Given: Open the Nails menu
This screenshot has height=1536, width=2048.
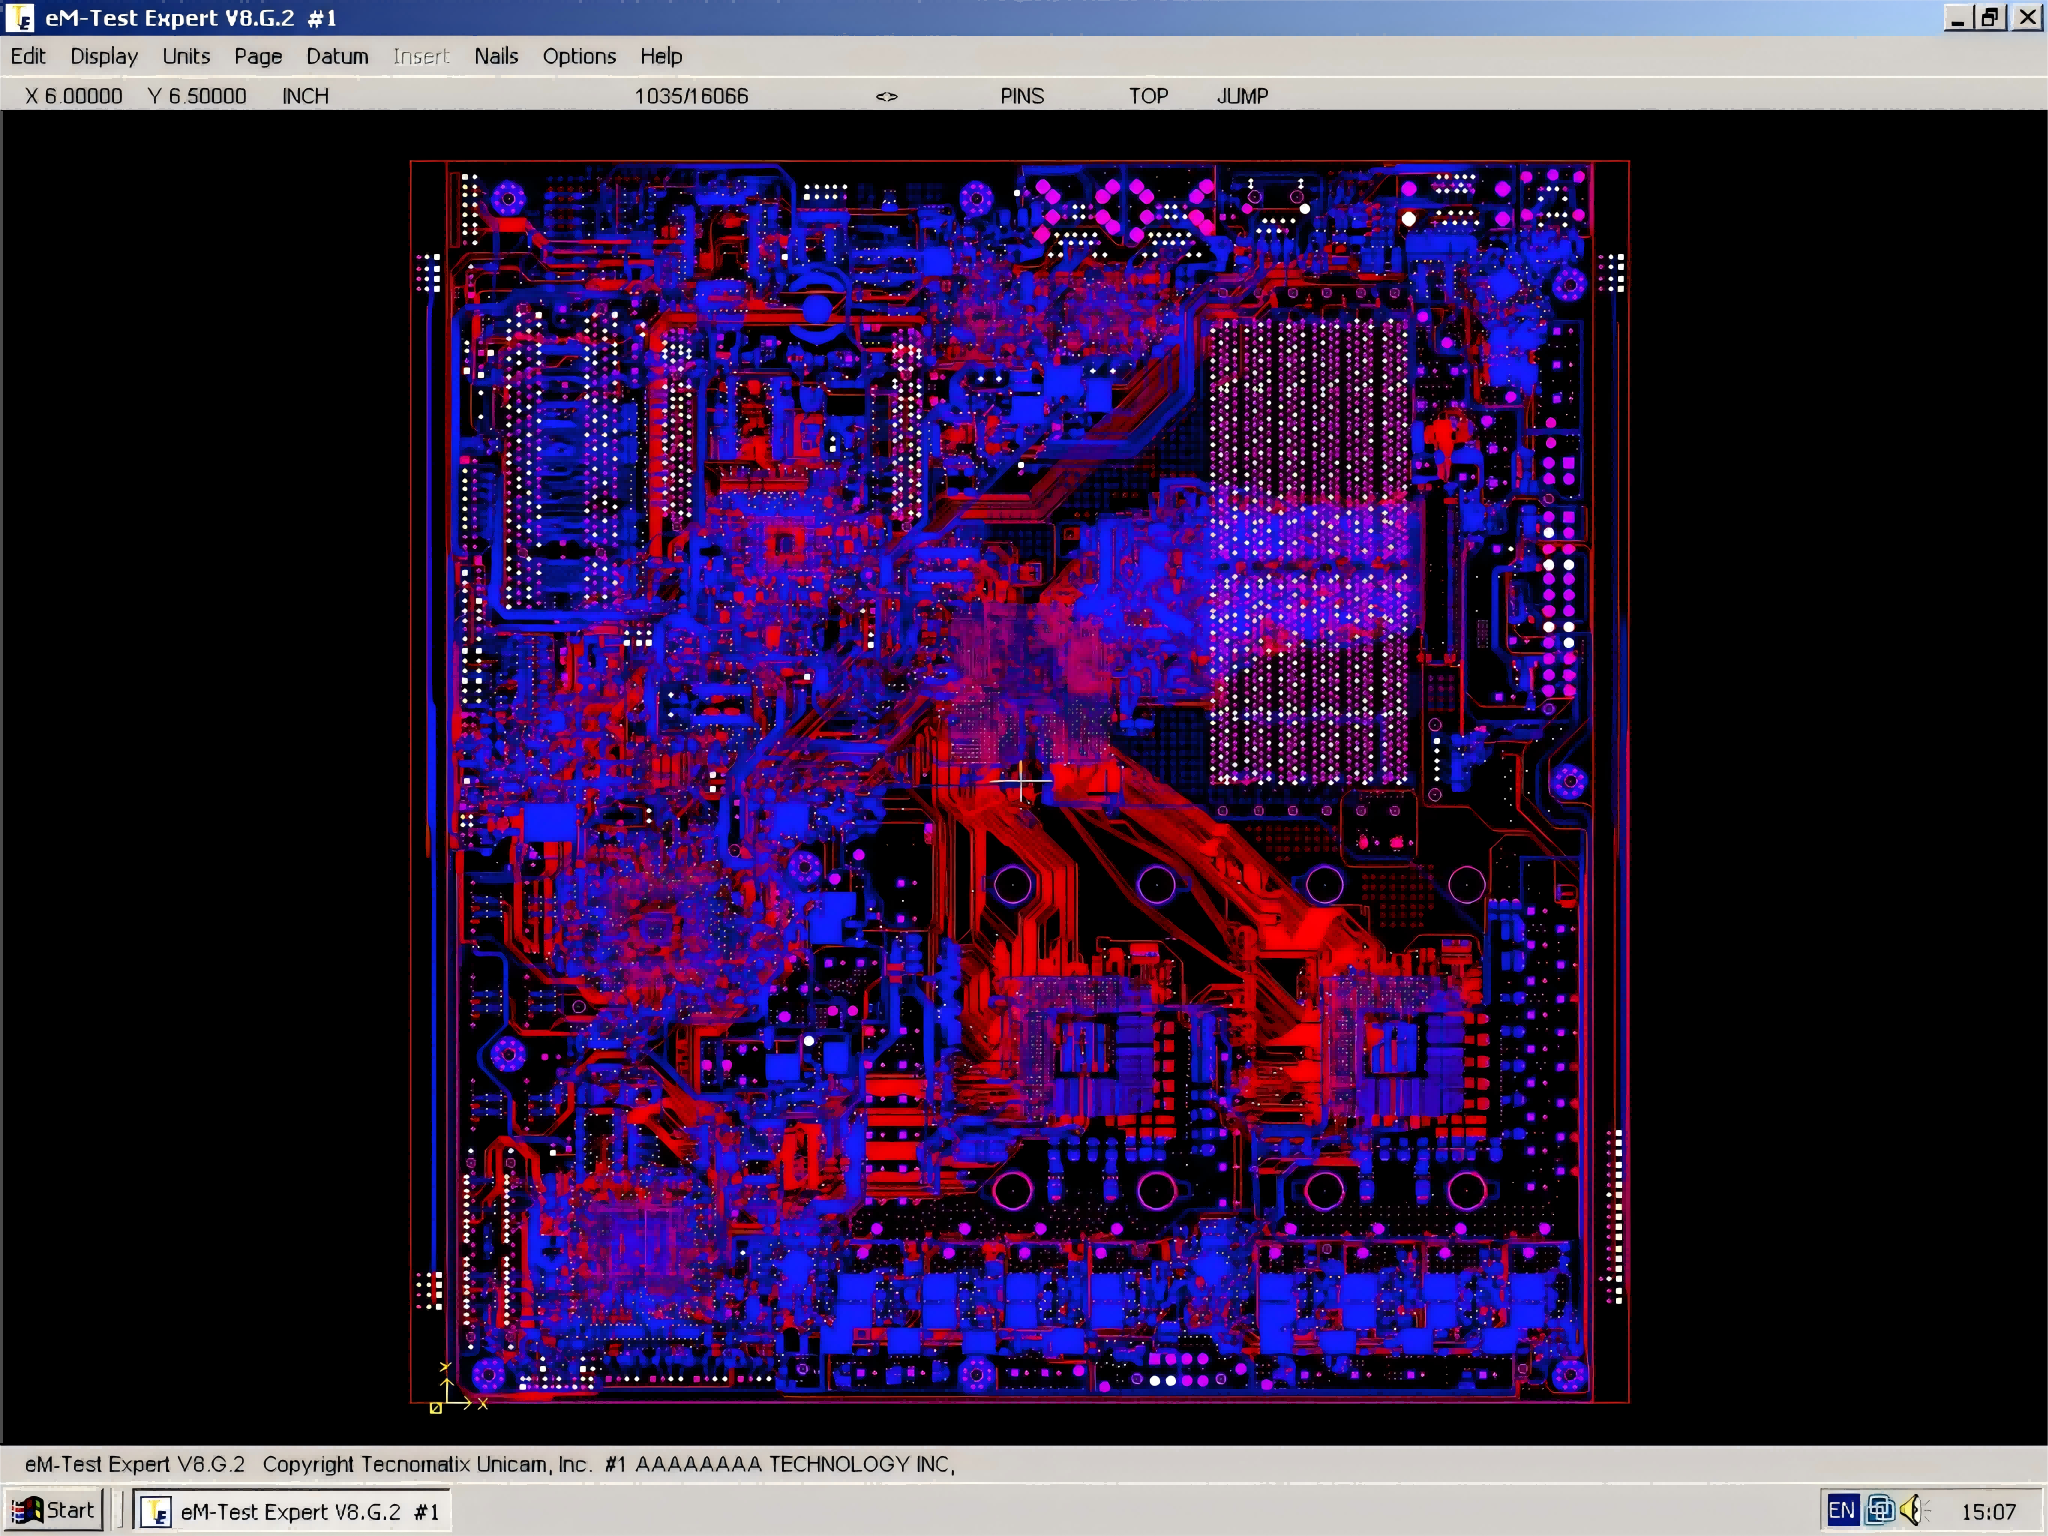Looking at the screenshot, I should tap(496, 56).
